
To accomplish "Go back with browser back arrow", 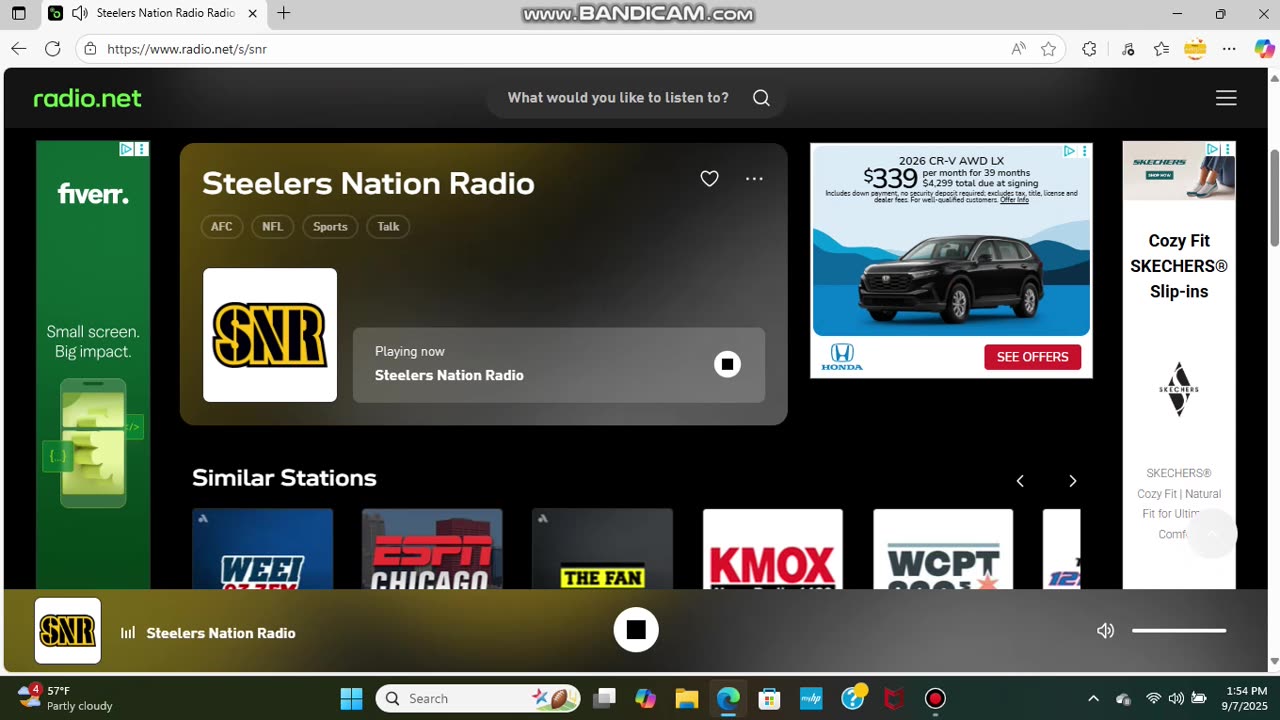I will [x=18, y=48].
